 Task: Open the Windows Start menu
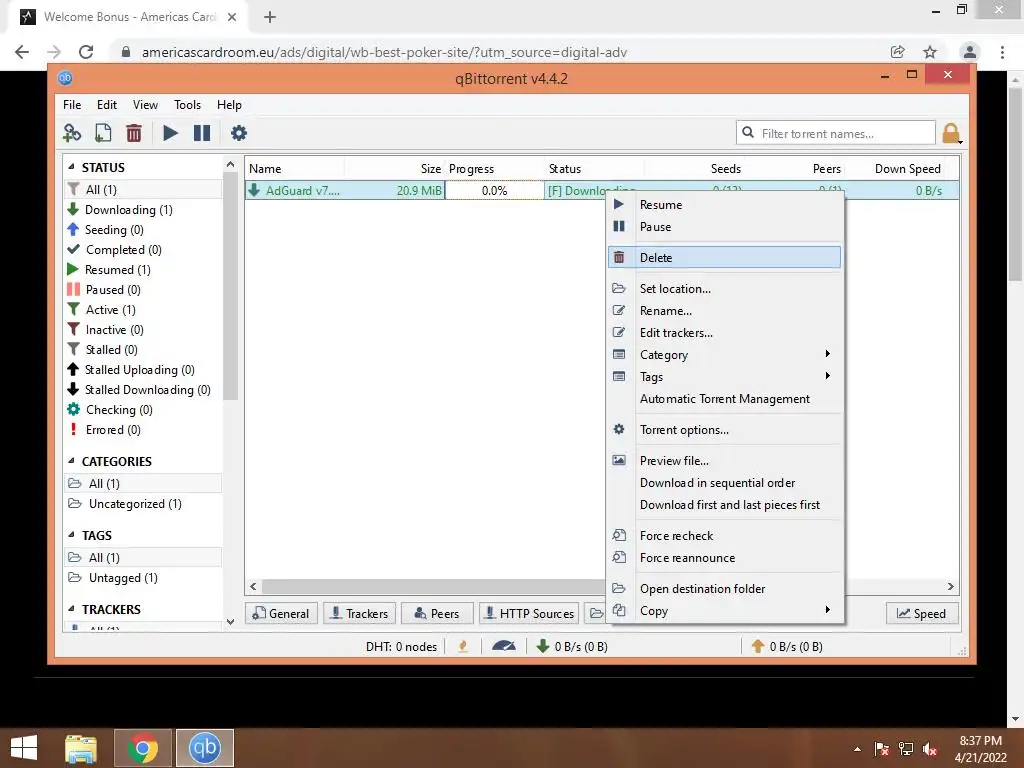(x=24, y=748)
